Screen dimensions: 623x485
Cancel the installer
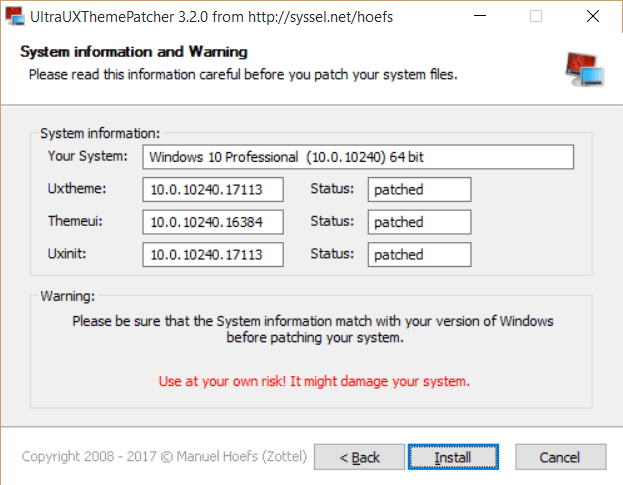tap(559, 457)
